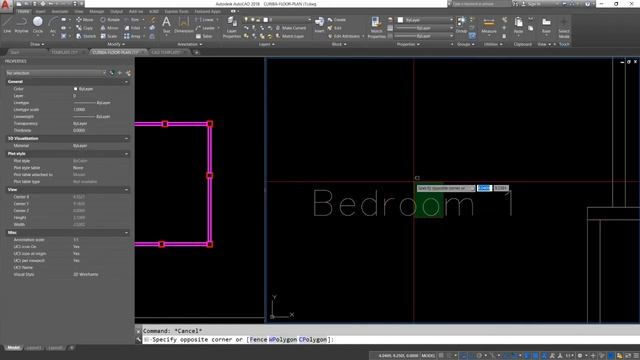Choose the Move command

84,20
